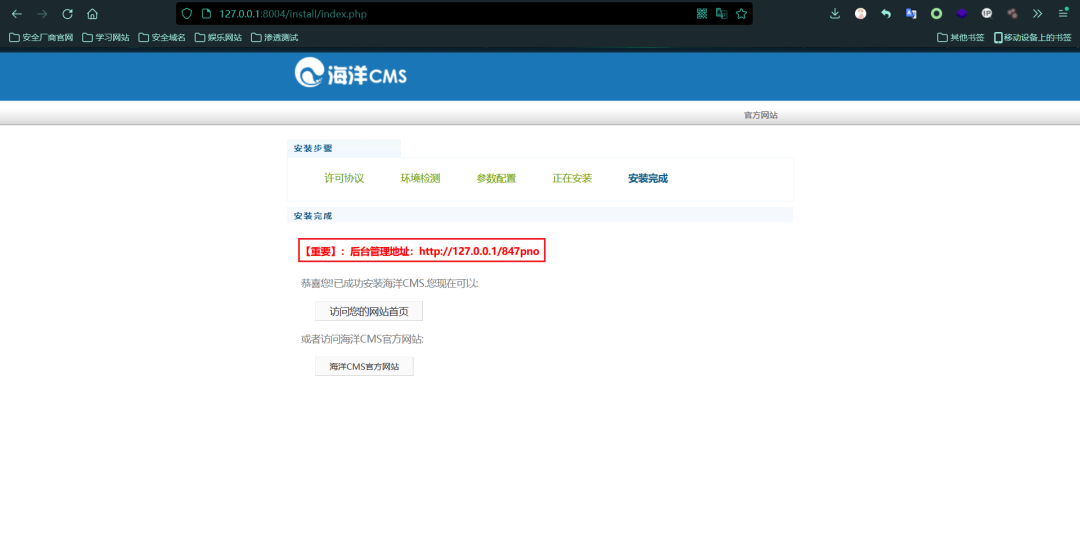Select the 参数配置 install step
Screen dimensions: 1080x548
496,178
